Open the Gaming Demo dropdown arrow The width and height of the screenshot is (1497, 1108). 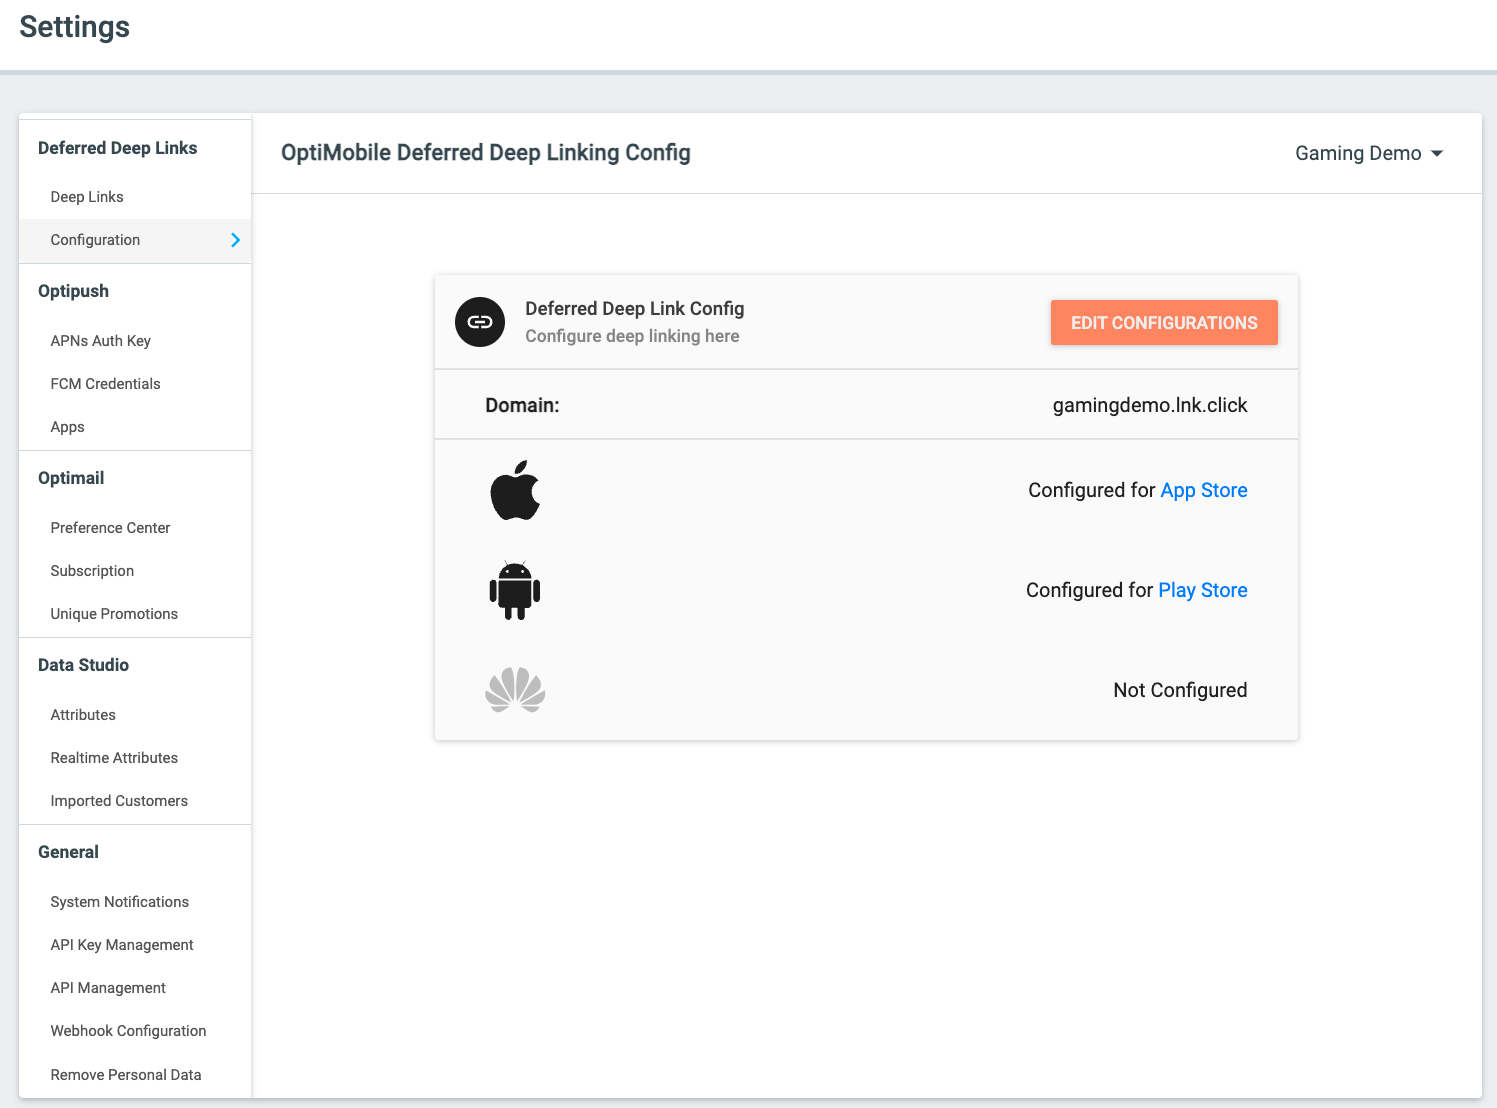coord(1437,153)
